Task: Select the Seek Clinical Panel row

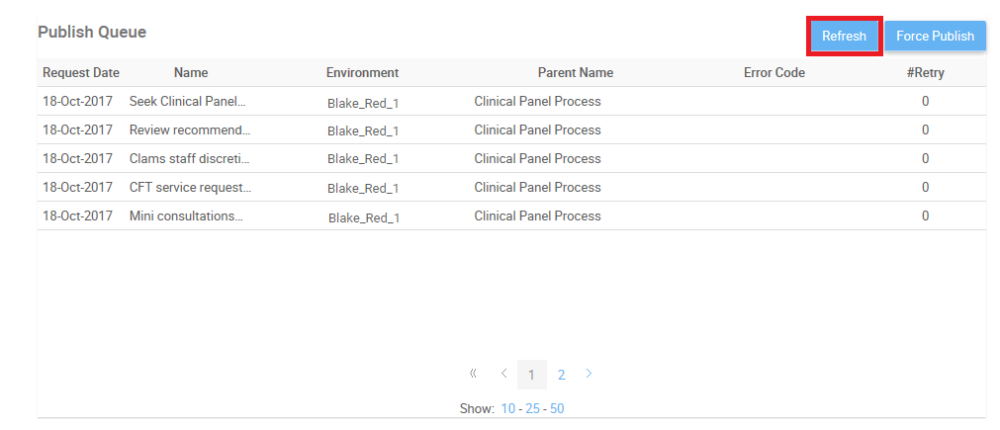Action: point(187,101)
